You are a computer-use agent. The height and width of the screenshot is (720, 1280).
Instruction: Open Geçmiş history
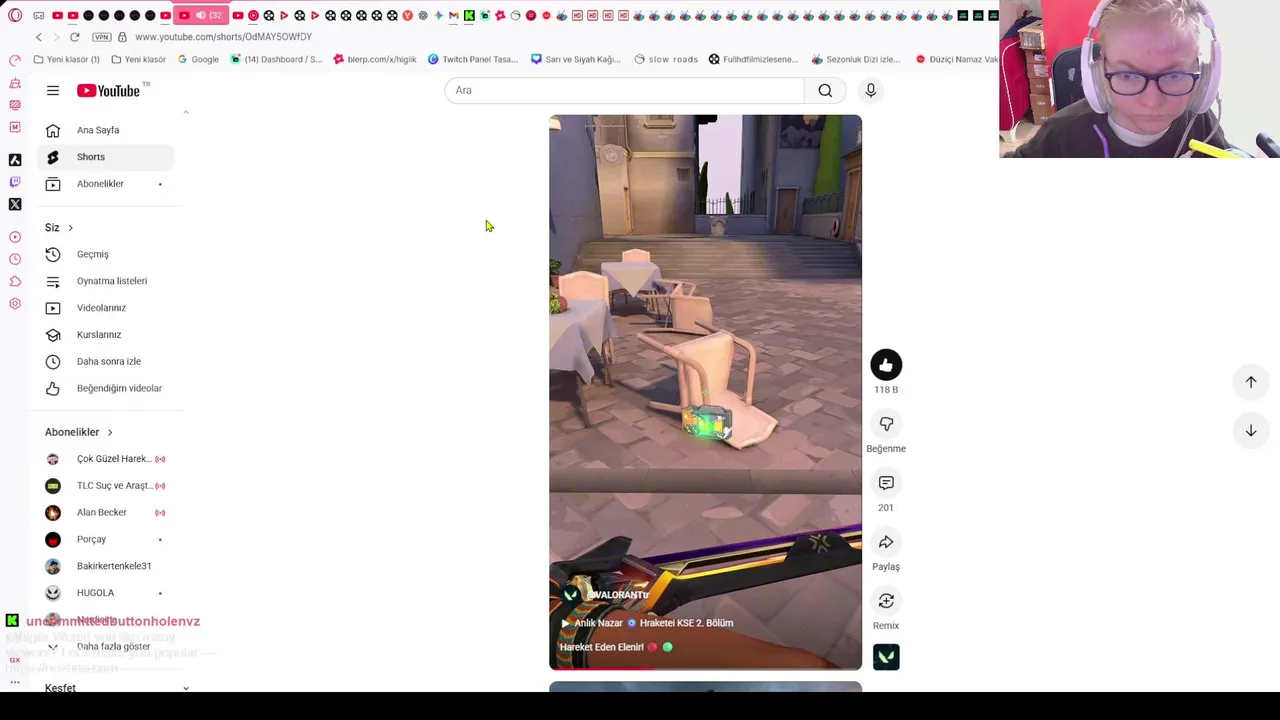pyautogui.click(x=105, y=254)
